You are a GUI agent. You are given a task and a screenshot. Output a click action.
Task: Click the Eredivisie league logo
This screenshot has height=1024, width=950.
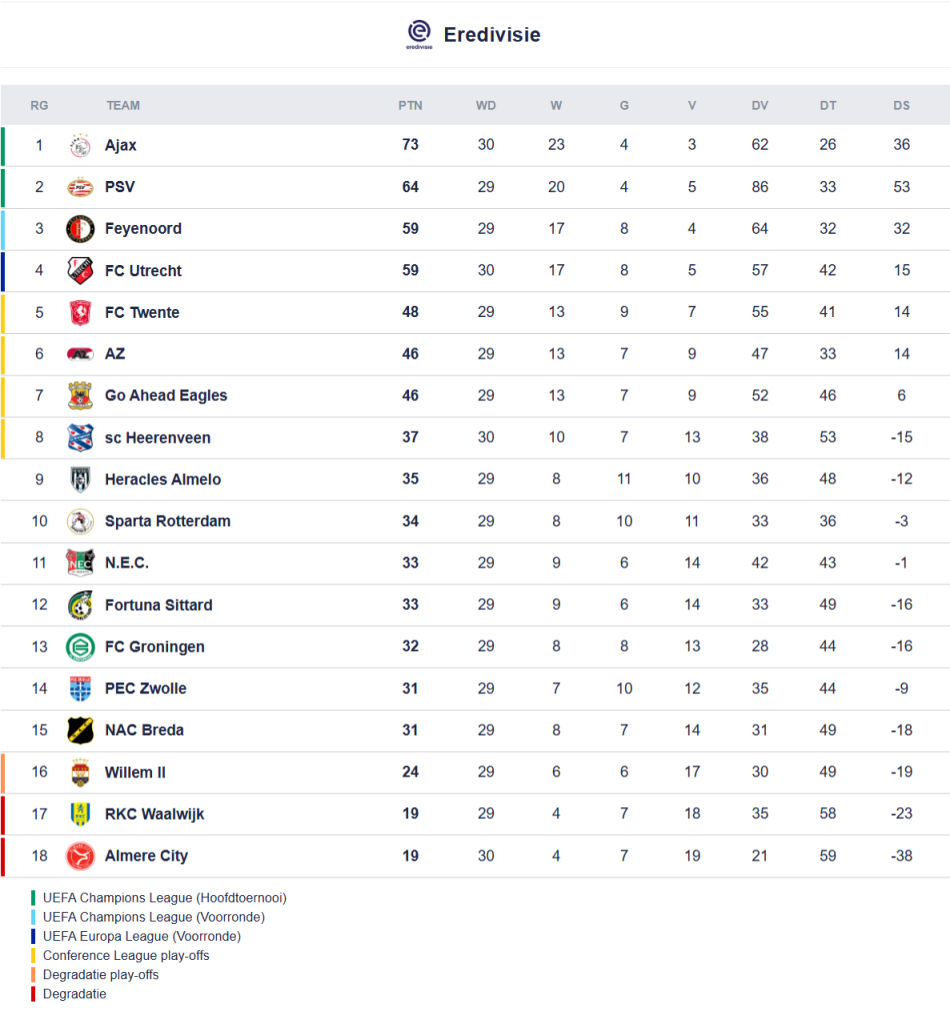419,34
